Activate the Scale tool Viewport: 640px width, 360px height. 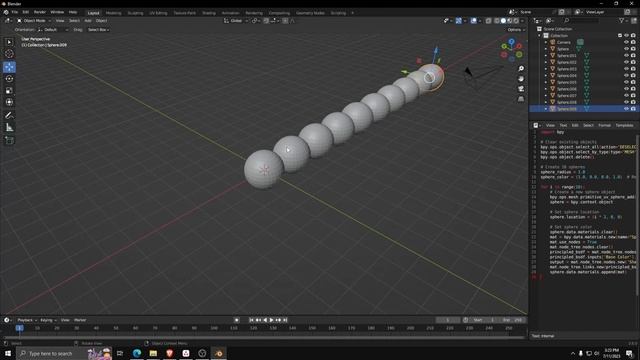pos(9,90)
